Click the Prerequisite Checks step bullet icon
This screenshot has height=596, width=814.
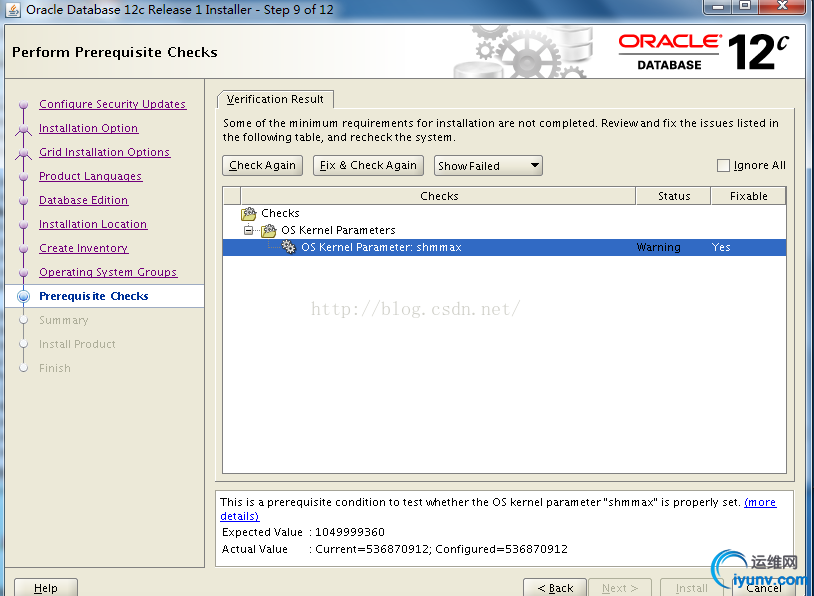[23, 296]
